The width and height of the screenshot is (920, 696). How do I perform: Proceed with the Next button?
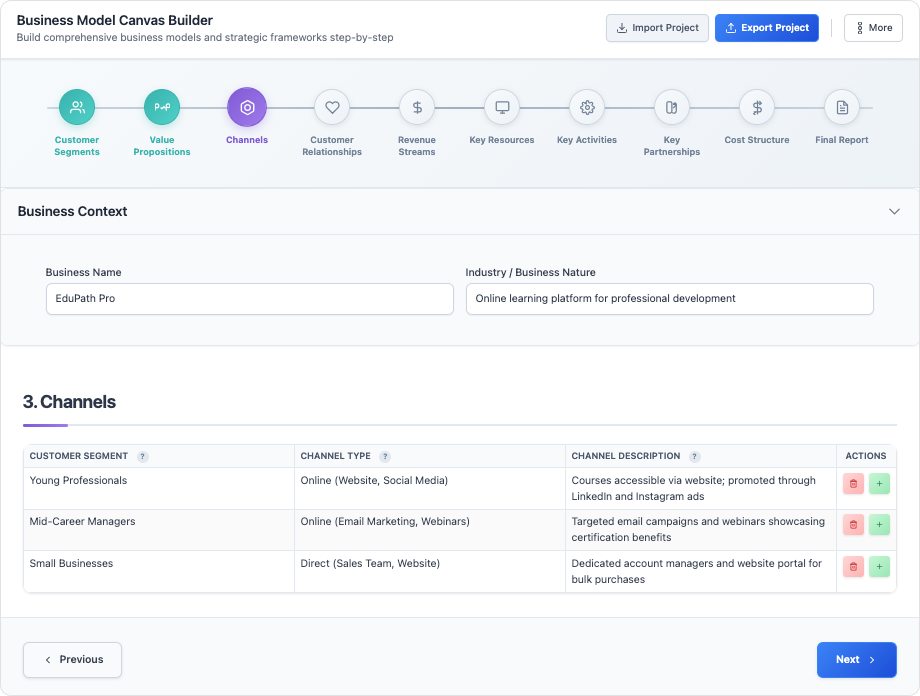857,660
